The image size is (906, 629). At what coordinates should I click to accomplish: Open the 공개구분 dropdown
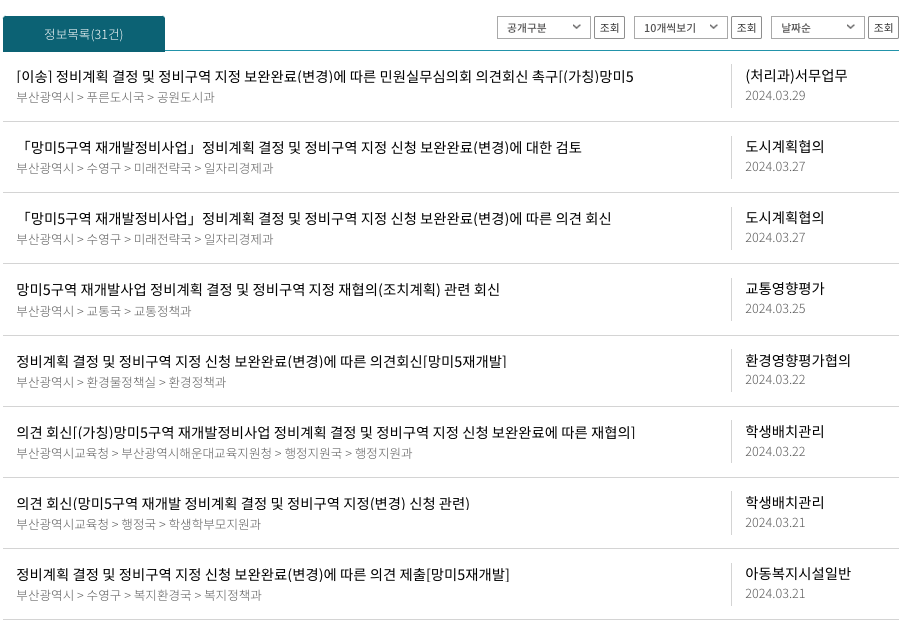coord(544,28)
